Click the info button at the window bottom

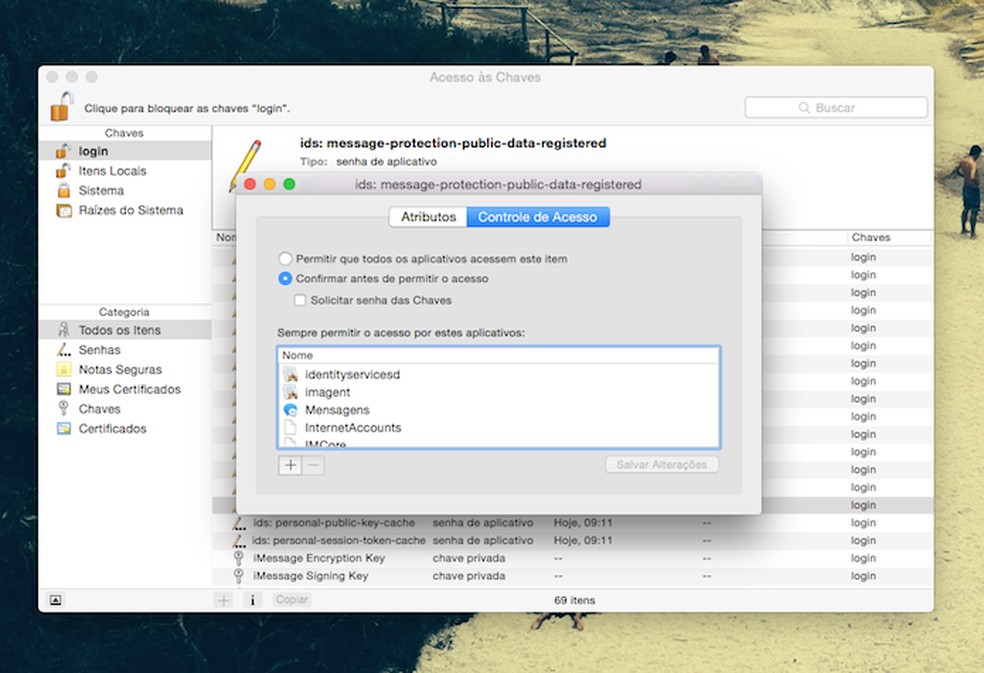253,598
